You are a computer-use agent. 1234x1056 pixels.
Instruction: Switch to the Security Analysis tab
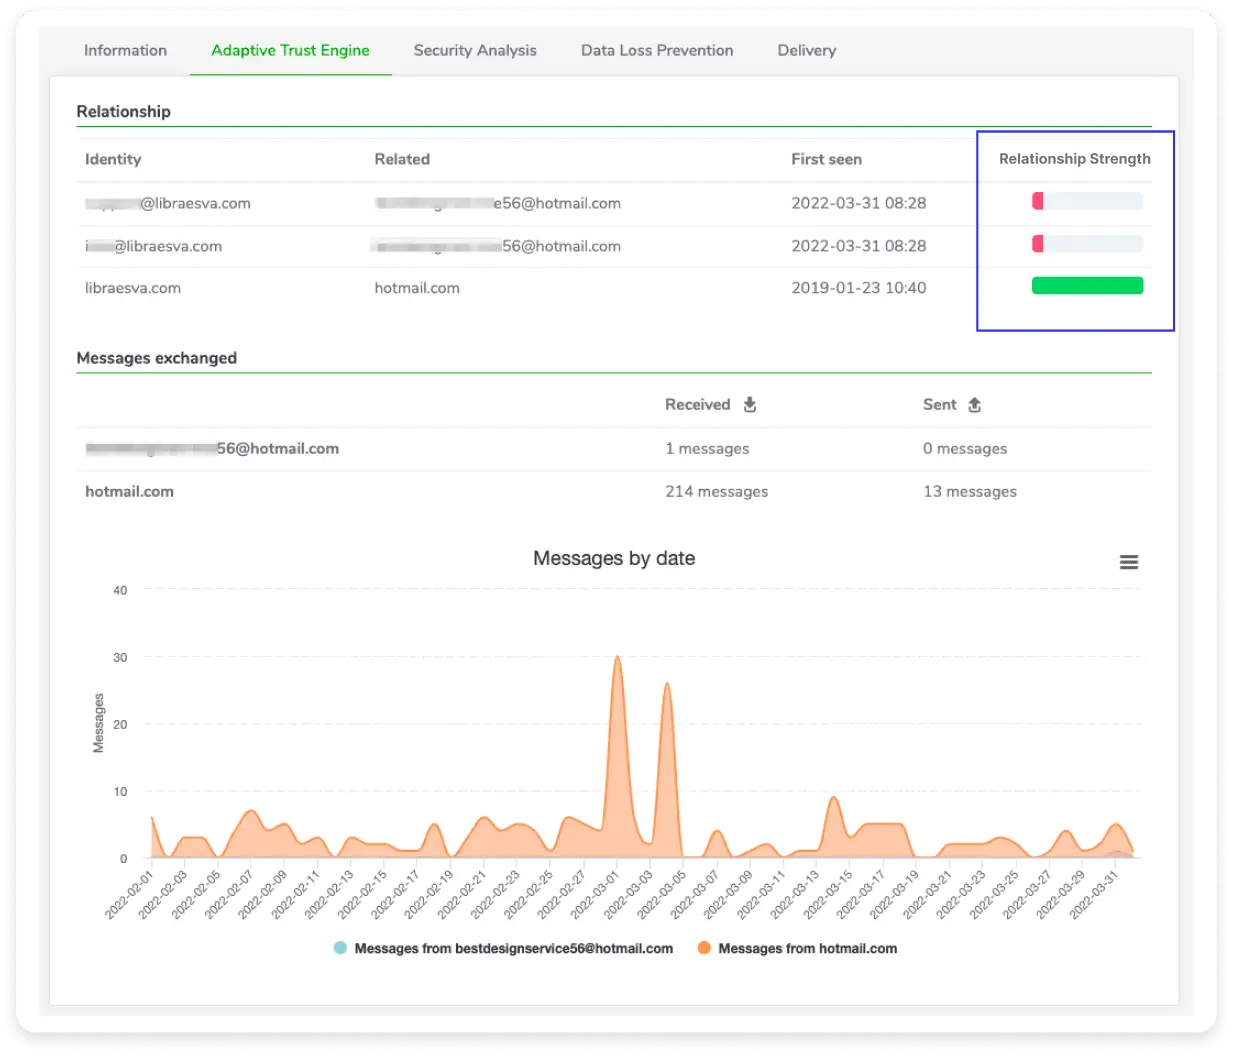pos(475,50)
